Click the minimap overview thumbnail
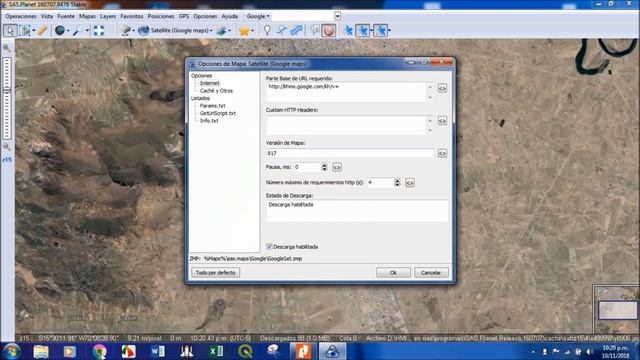 click(616, 309)
